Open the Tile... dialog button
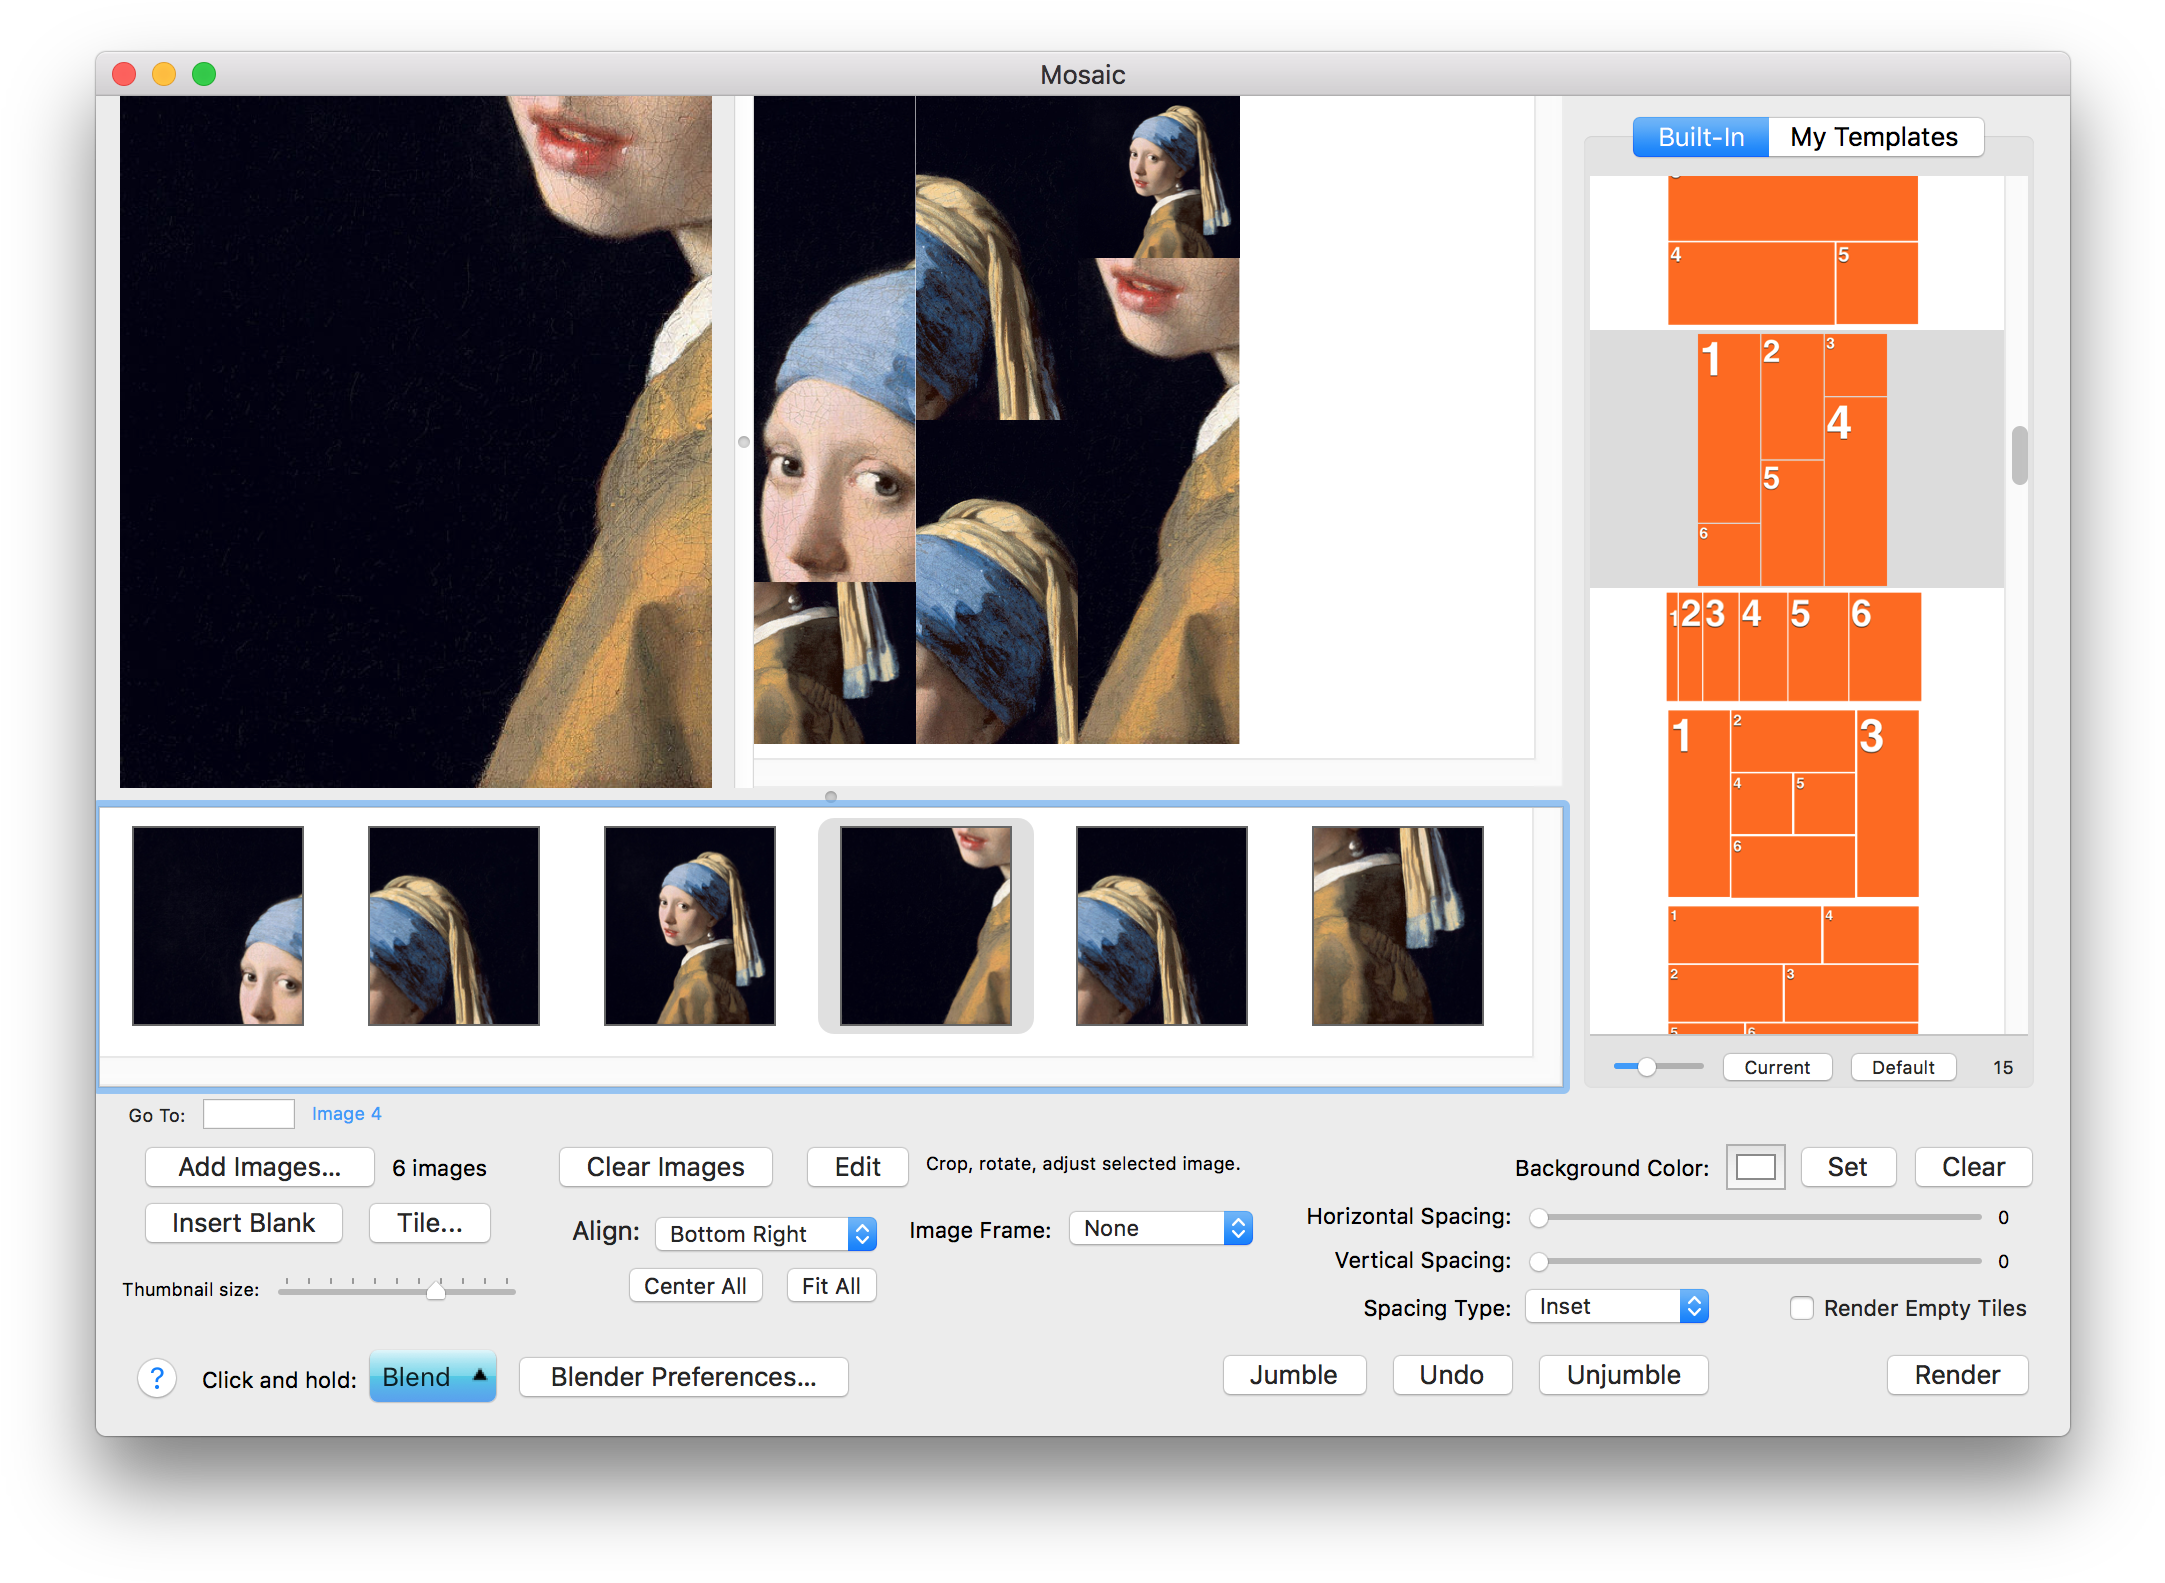 430,1223
